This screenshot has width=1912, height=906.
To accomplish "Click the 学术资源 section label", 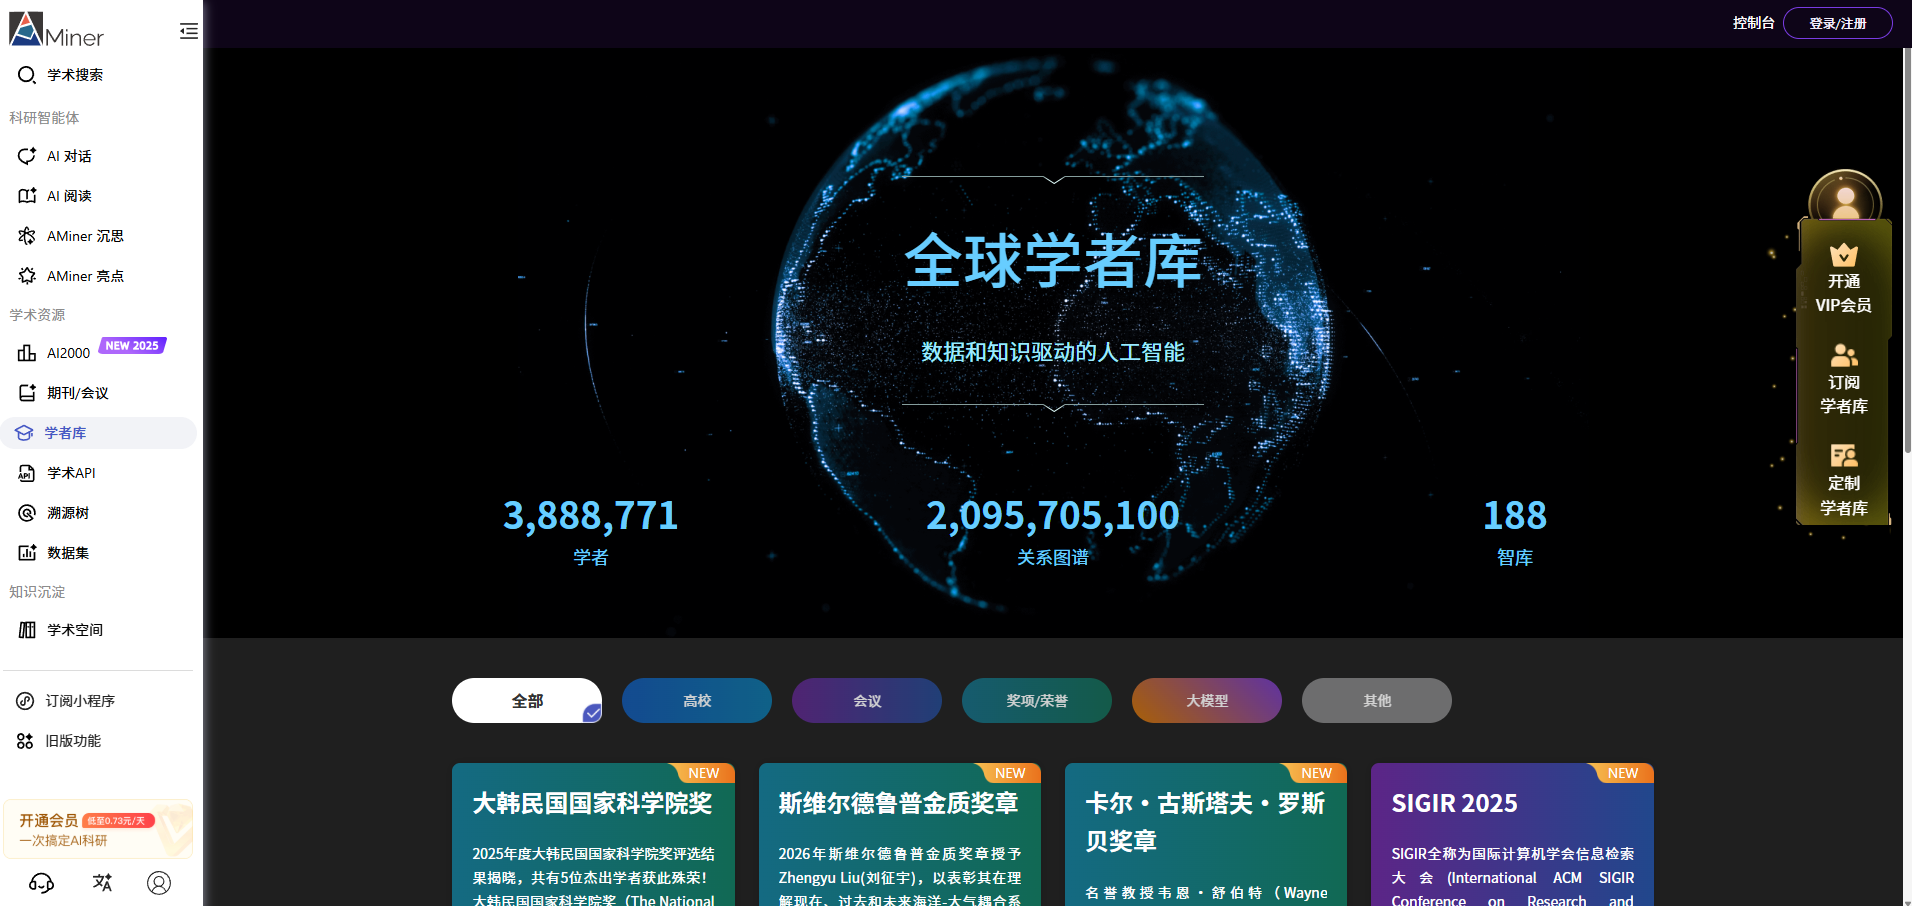I will pyautogui.click(x=37, y=315).
